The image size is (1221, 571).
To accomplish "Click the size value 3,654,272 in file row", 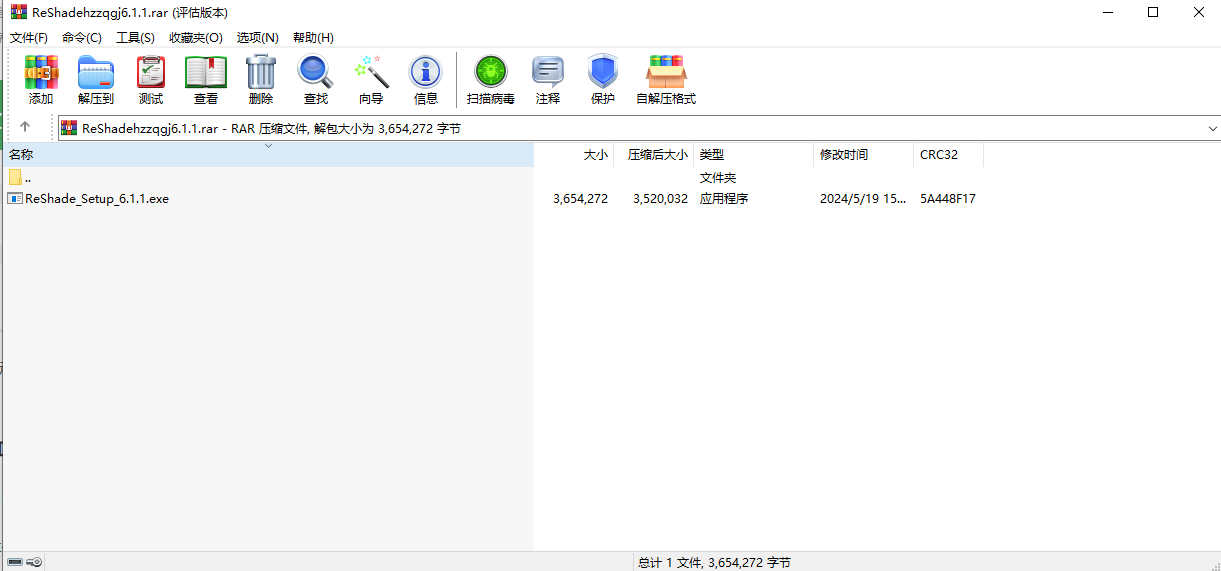I will point(580,199).
